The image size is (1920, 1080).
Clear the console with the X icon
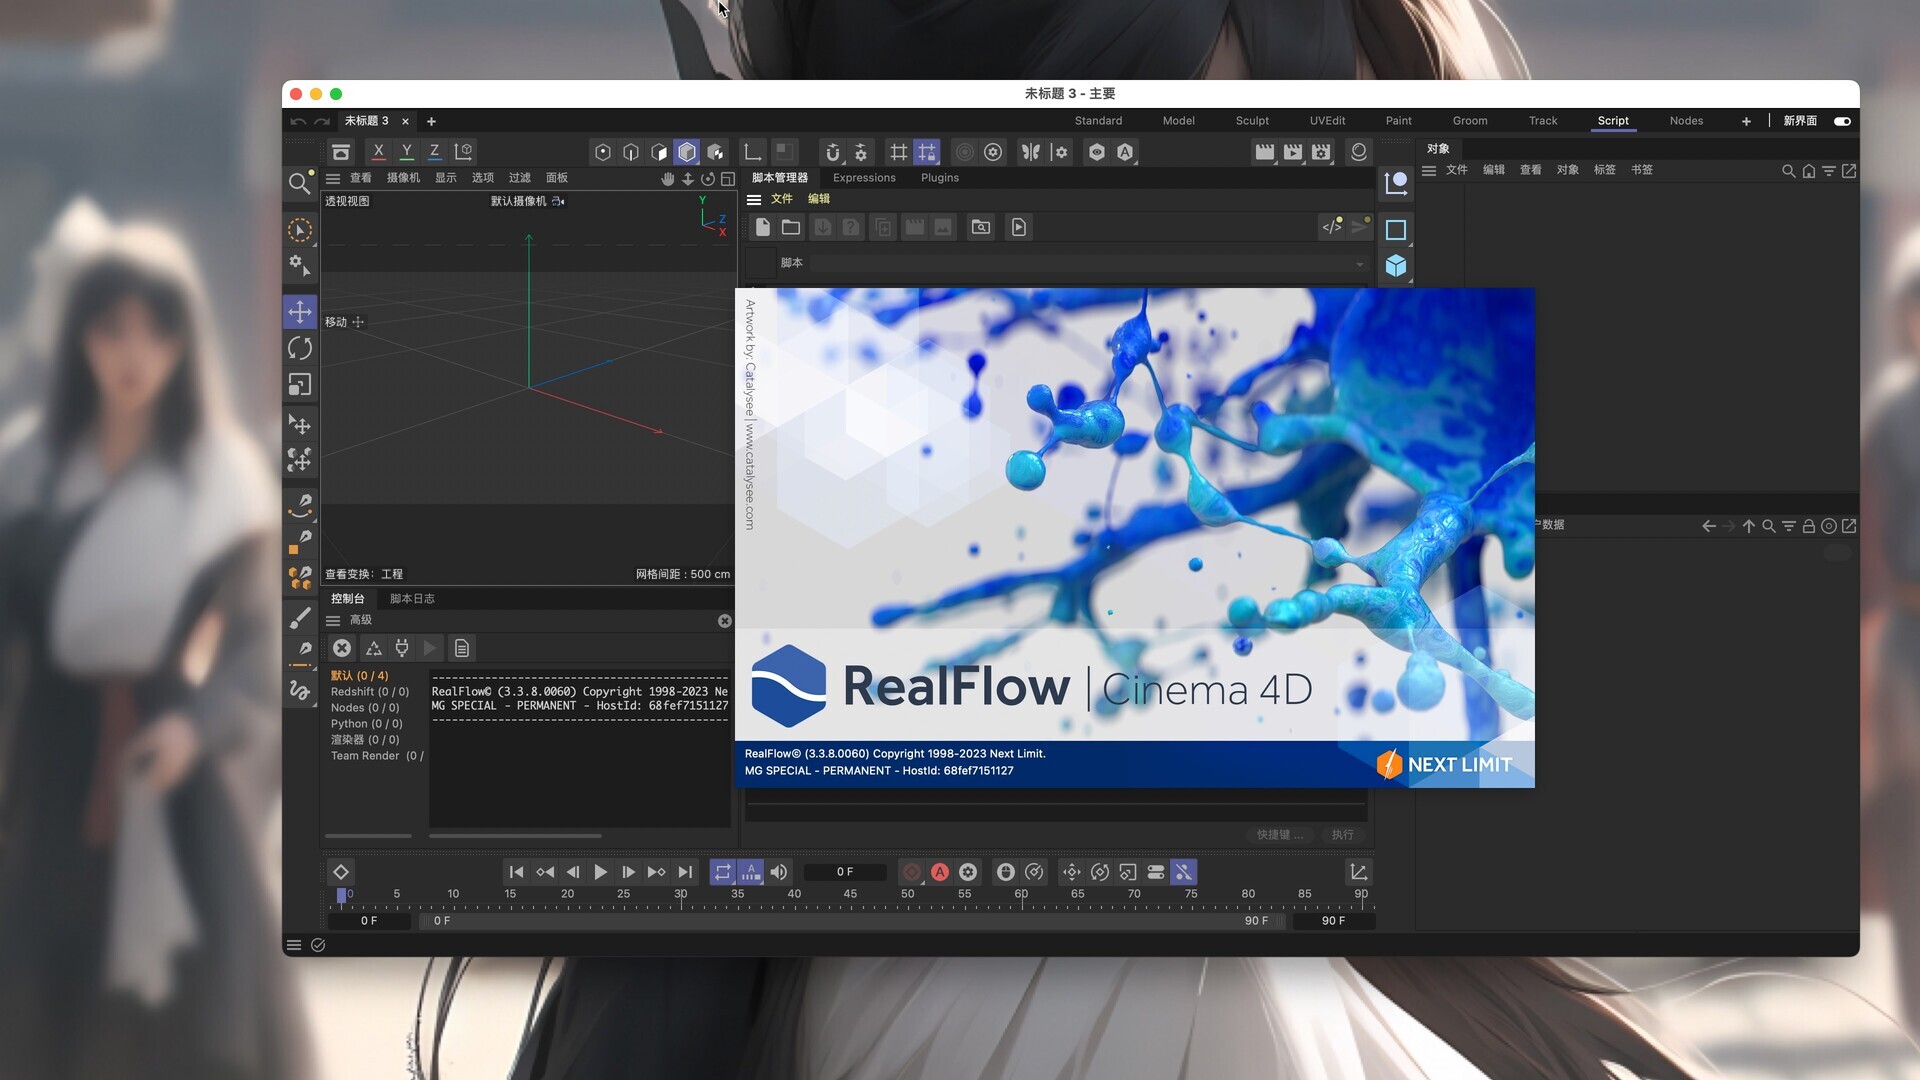click(x=342, y=648)
